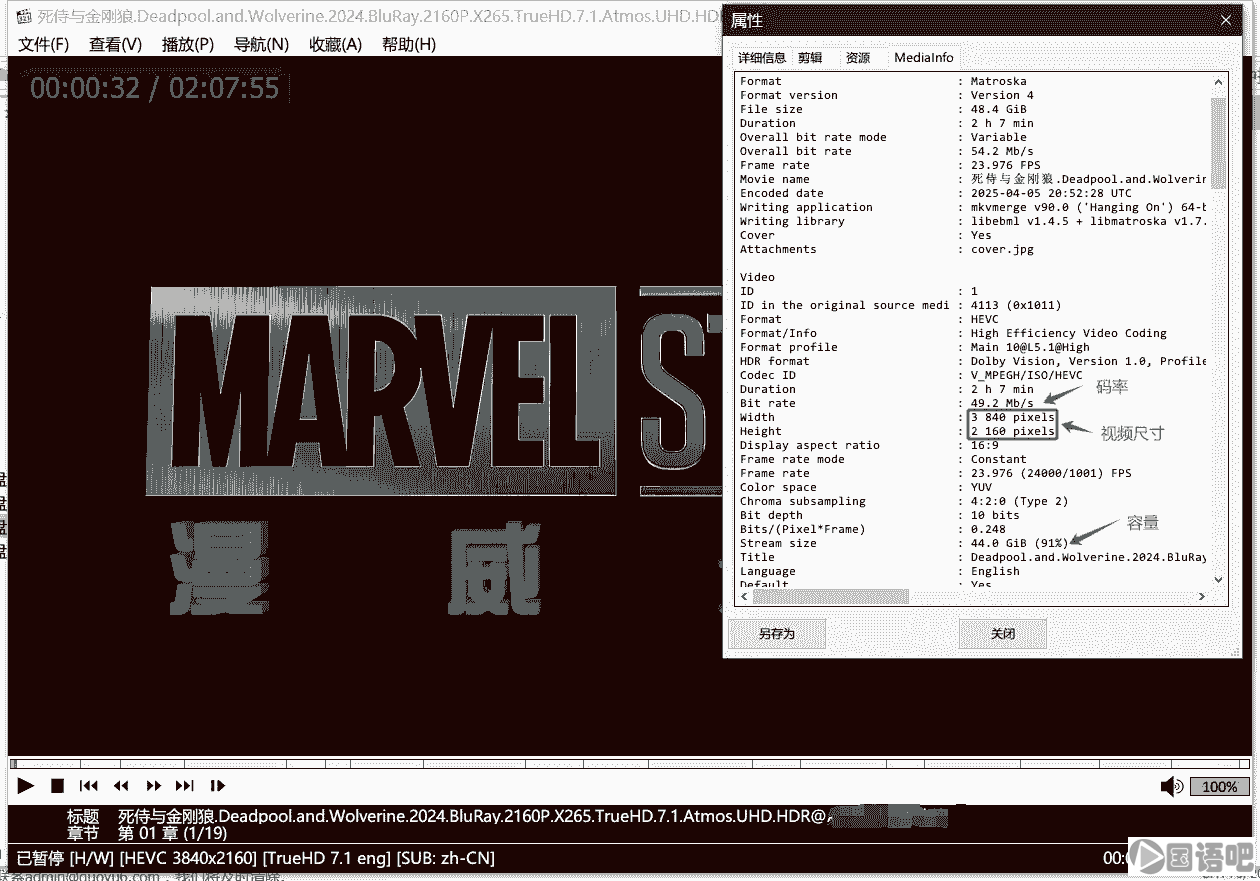Skip to the previous chapter

(x=89, y=786)
